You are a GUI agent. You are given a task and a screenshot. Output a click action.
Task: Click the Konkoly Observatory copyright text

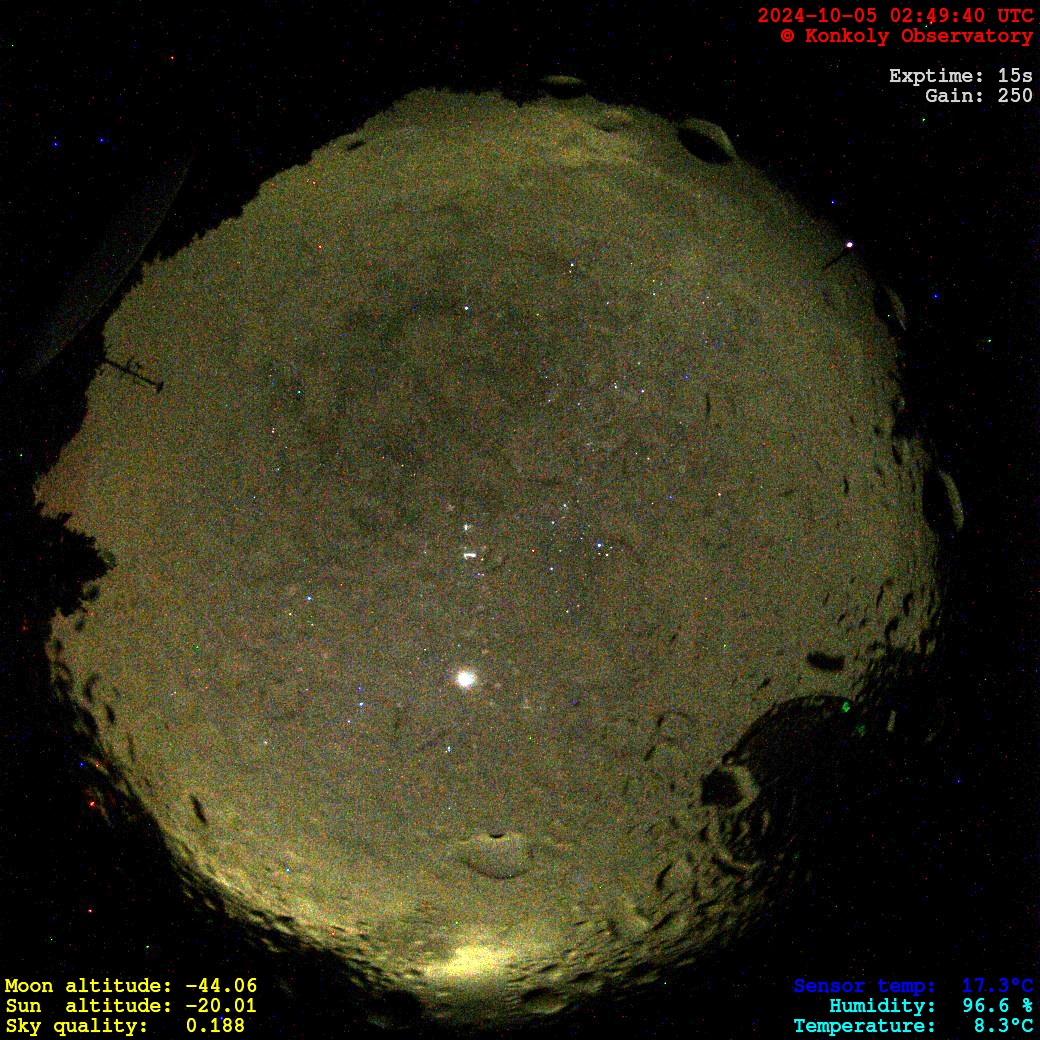tap(906, 36)
